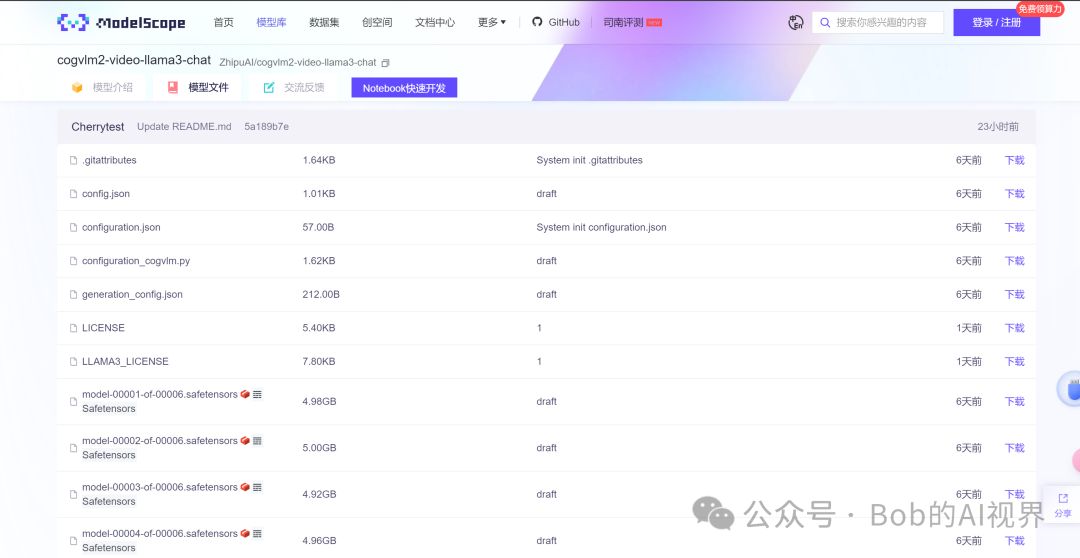Open the configuration.json file
The width and height of the screenshot is (1080, 558).
121,227
